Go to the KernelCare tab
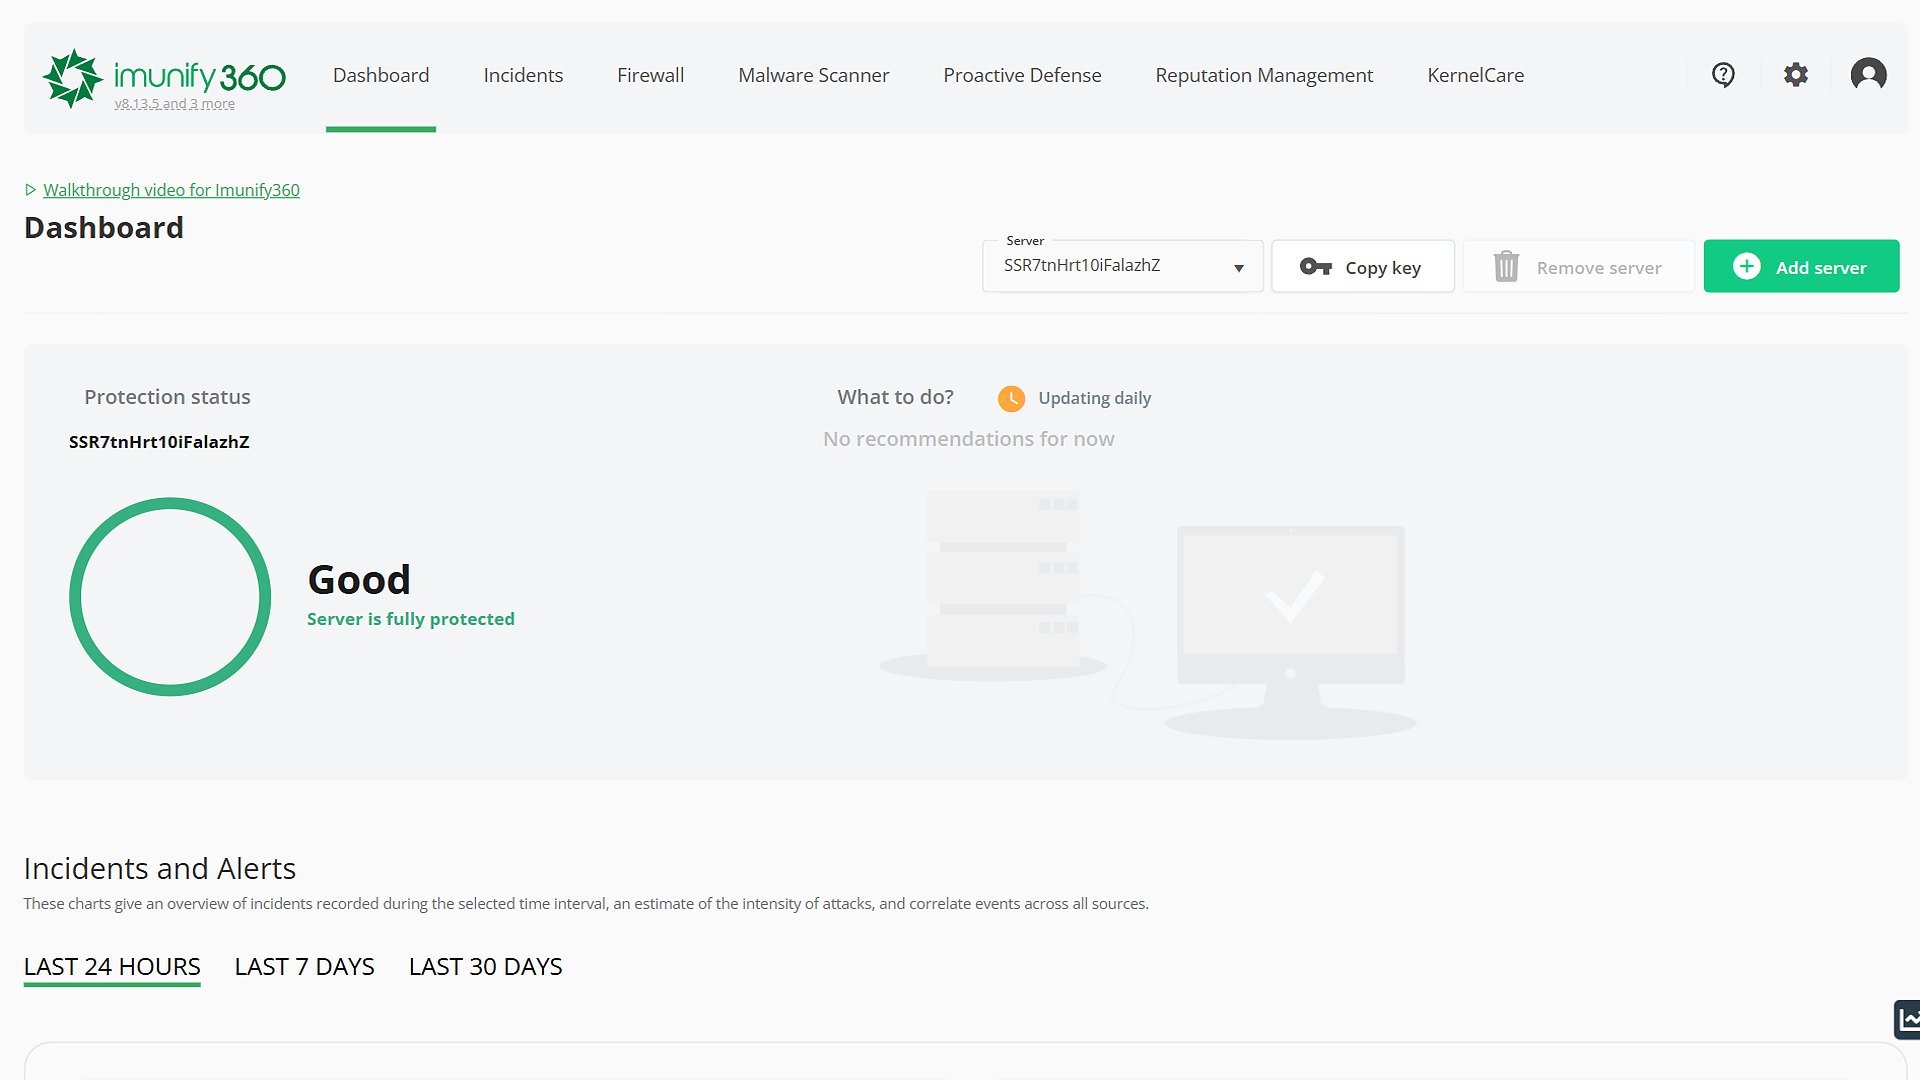Image resolution: width=1920 pixels, height=1080 pixels. click(x=1475, y=76)
